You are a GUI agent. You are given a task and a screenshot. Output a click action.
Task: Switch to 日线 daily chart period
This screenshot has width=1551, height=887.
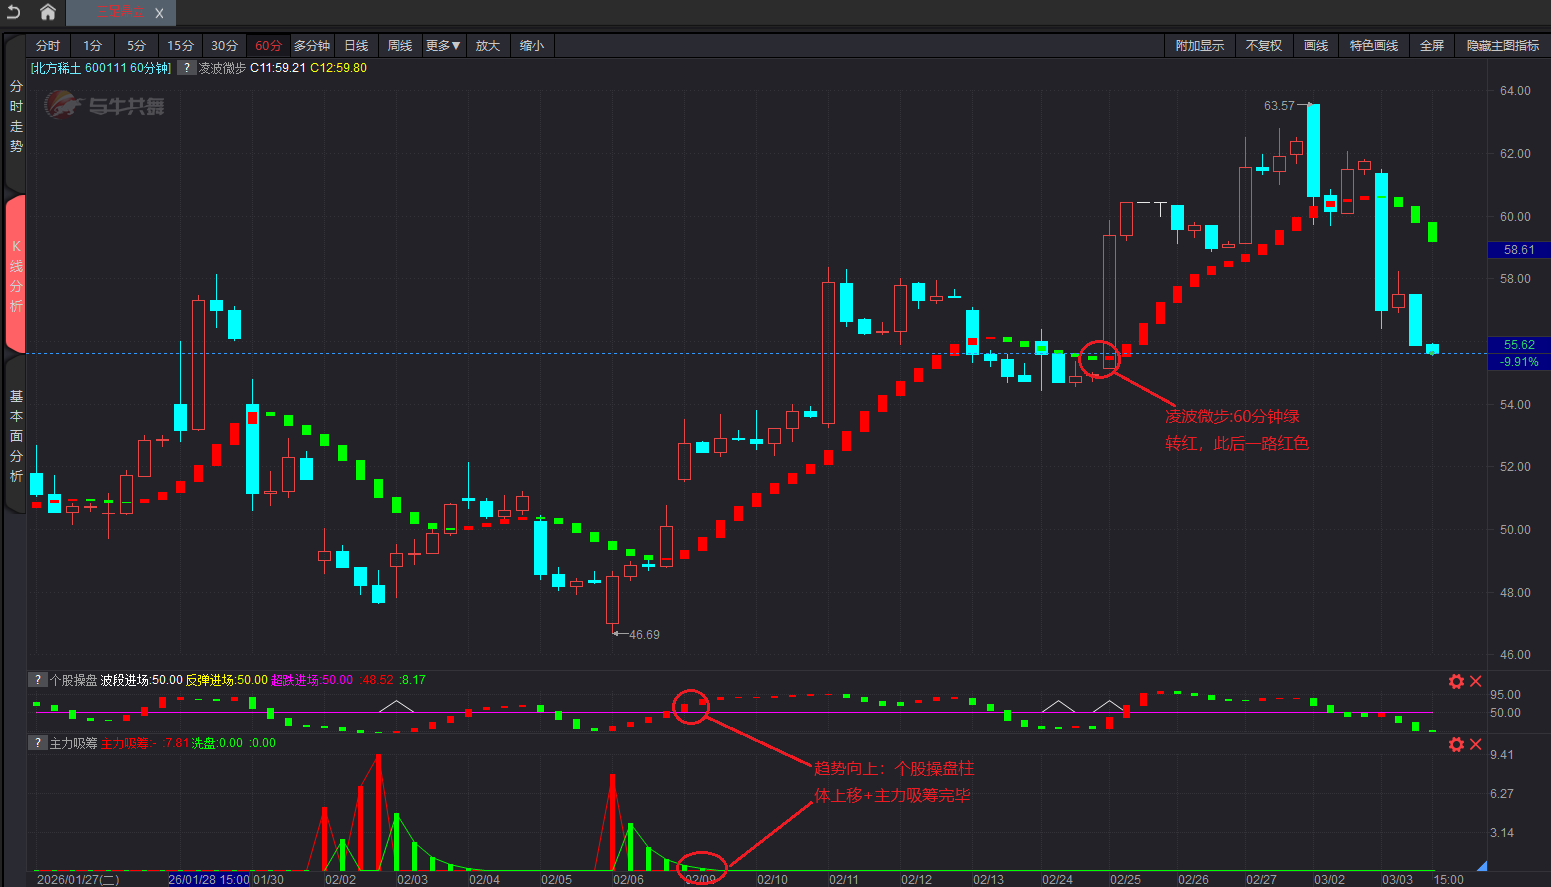(356, 46)
